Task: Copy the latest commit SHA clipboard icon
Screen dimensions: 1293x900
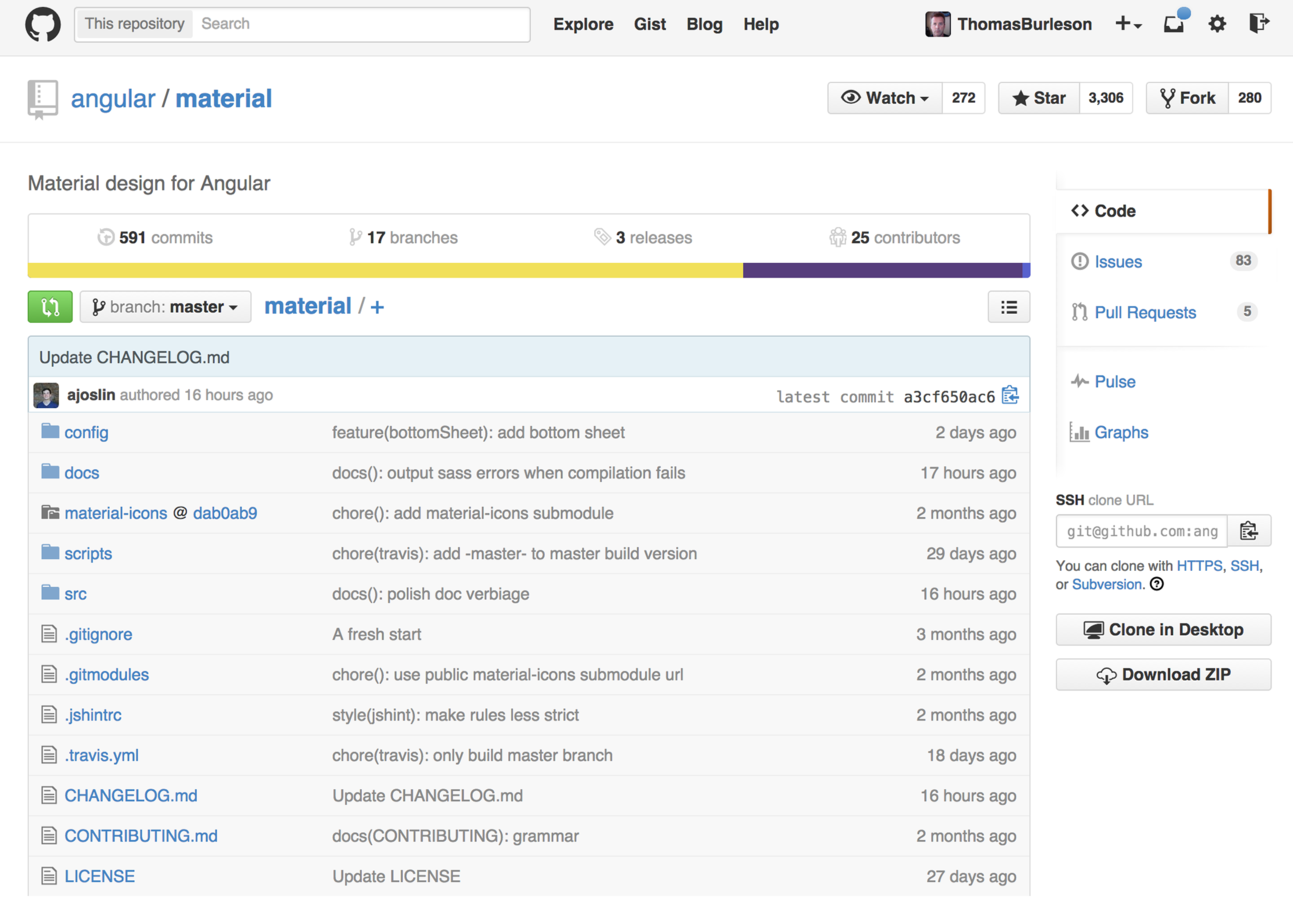Action: [x=1010, y=396]
